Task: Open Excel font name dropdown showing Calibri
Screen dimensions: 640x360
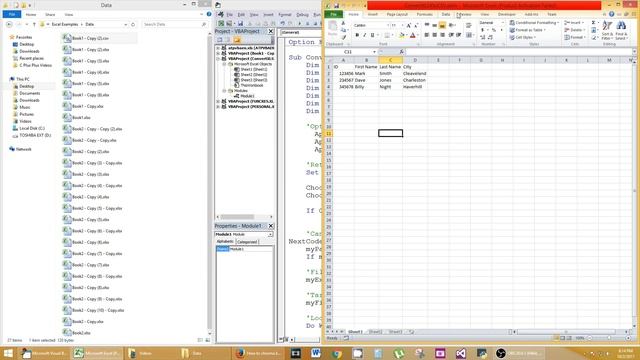Action: (x=387, y=25)
